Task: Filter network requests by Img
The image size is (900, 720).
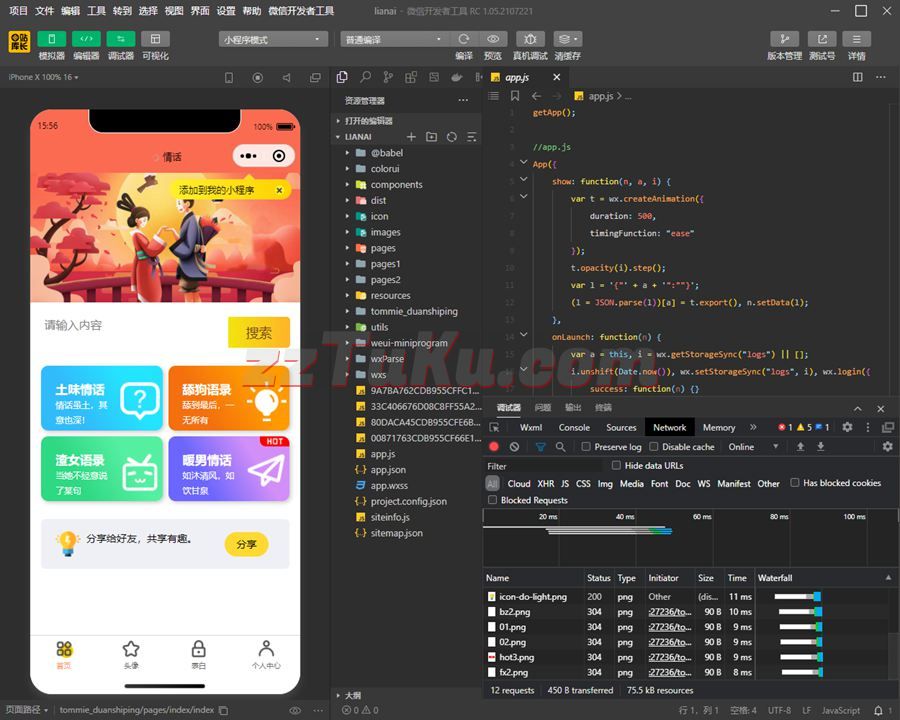Action: pos(605,483)
